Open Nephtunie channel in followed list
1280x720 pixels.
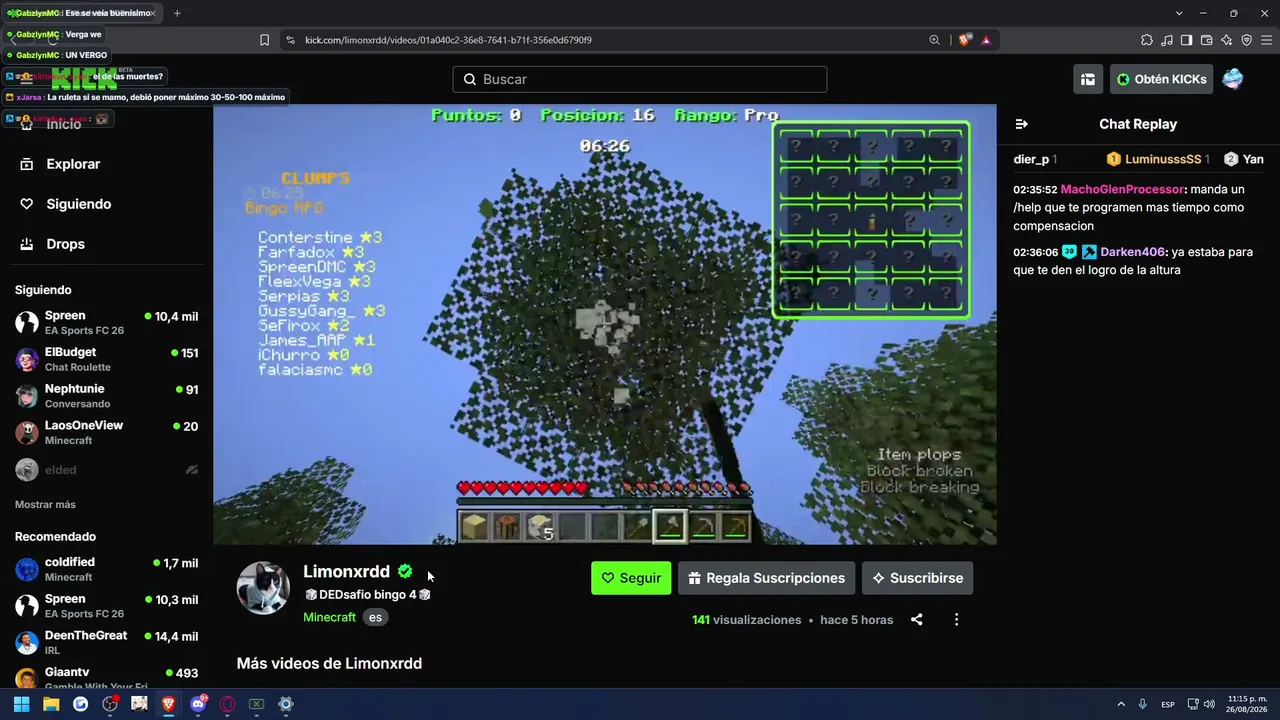coord(106,396)
